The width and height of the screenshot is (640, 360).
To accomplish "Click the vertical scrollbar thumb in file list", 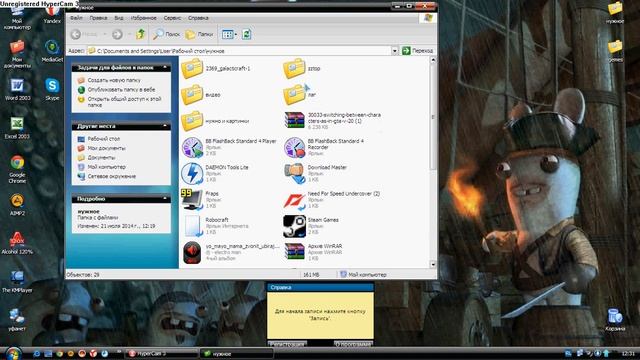I will 433,116.
